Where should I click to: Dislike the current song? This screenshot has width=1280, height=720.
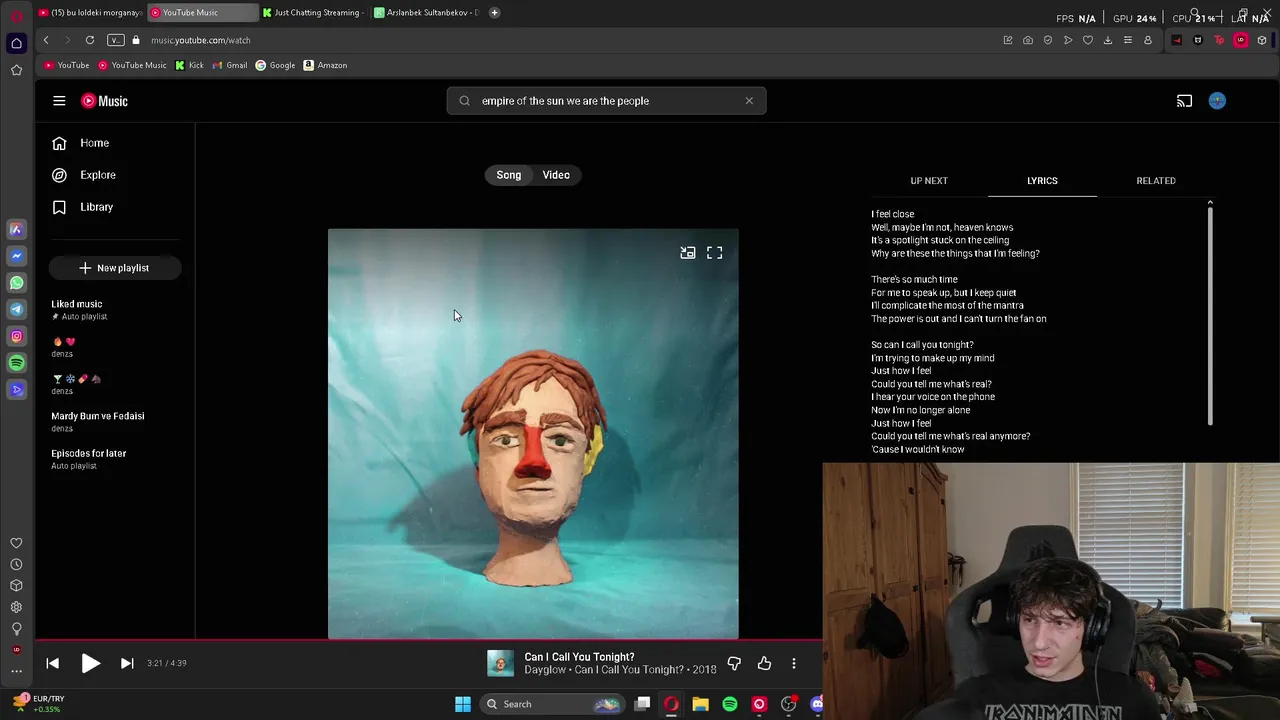[734, 663]
